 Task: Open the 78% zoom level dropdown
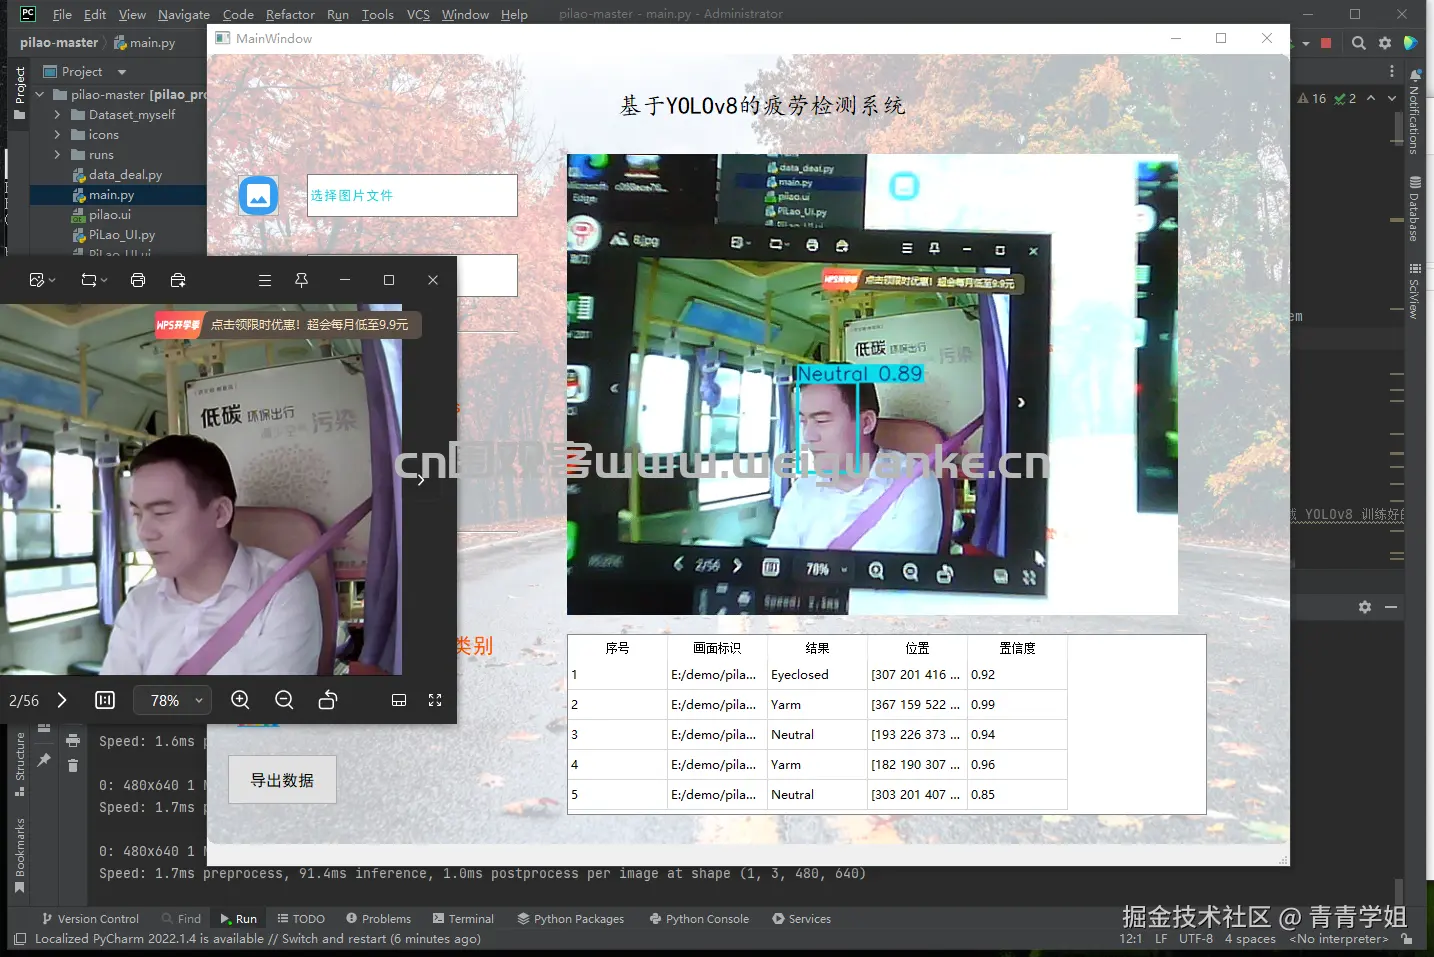[x=171, y=700]
